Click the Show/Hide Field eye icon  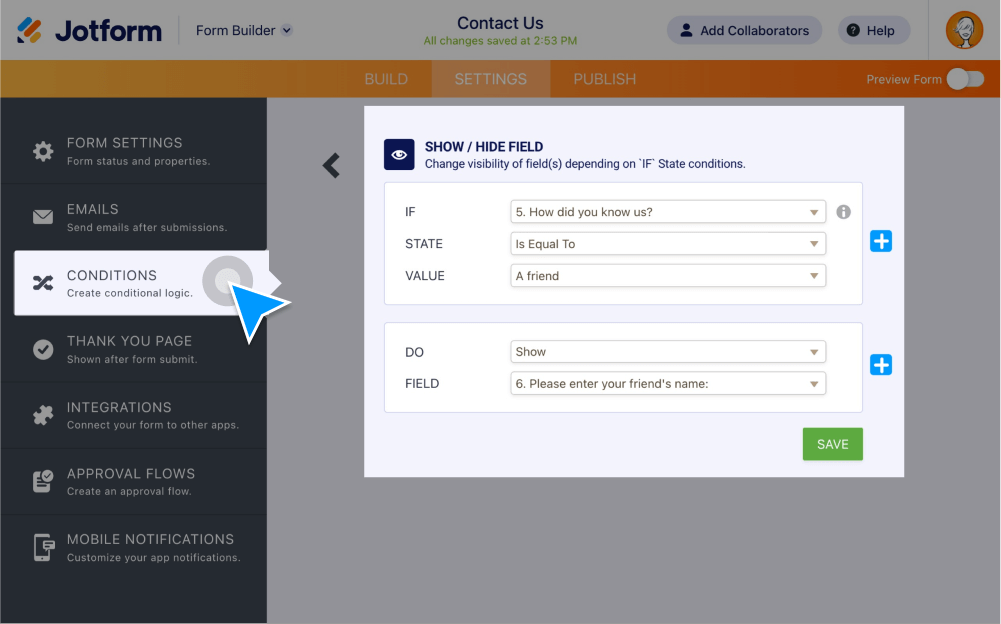[398, 154]
